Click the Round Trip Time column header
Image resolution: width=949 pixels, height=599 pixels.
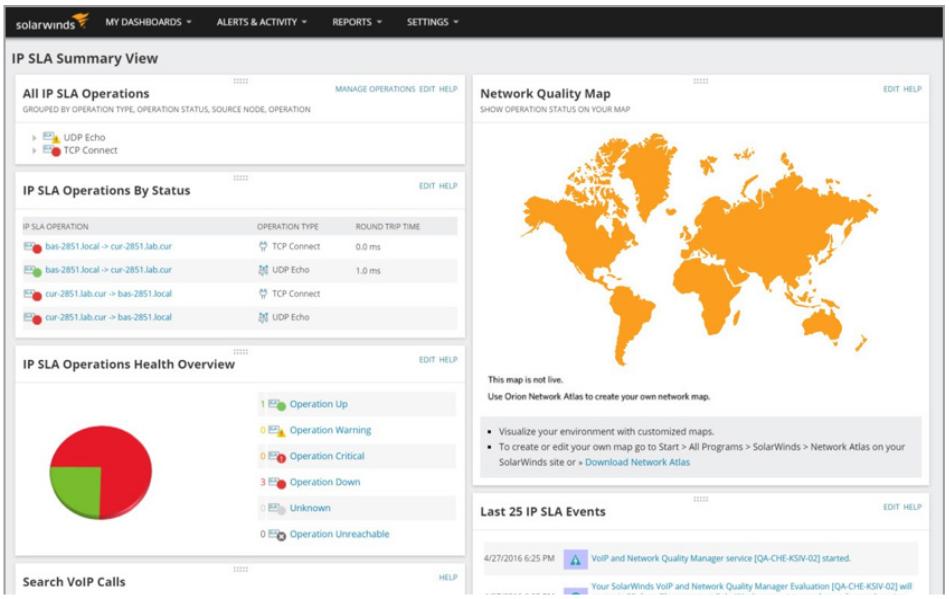[387, 226]
